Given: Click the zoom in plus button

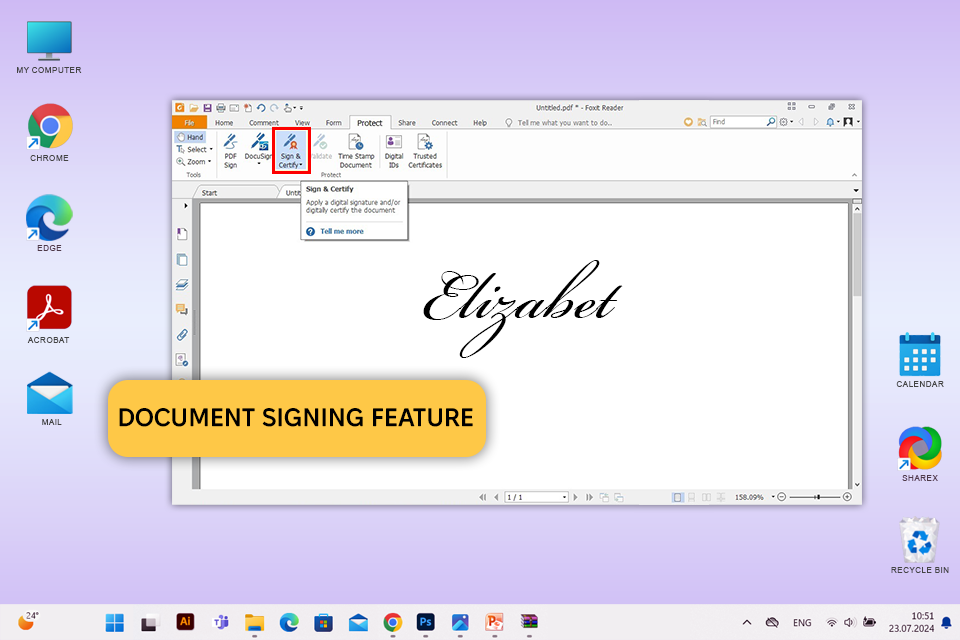Looking at the screenshot, I should click(x=847, y=497).
